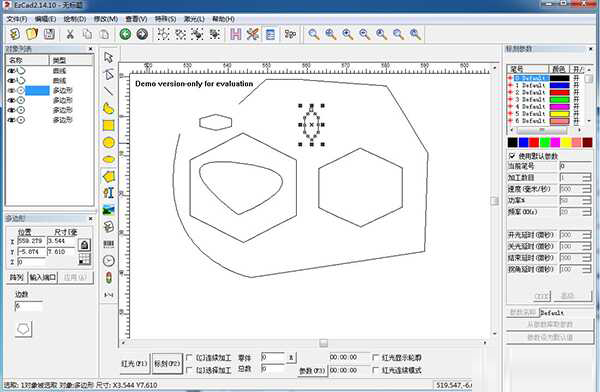Click the 标刻(F2) mark button
This screenshot has height=392, width=600.
167,364
